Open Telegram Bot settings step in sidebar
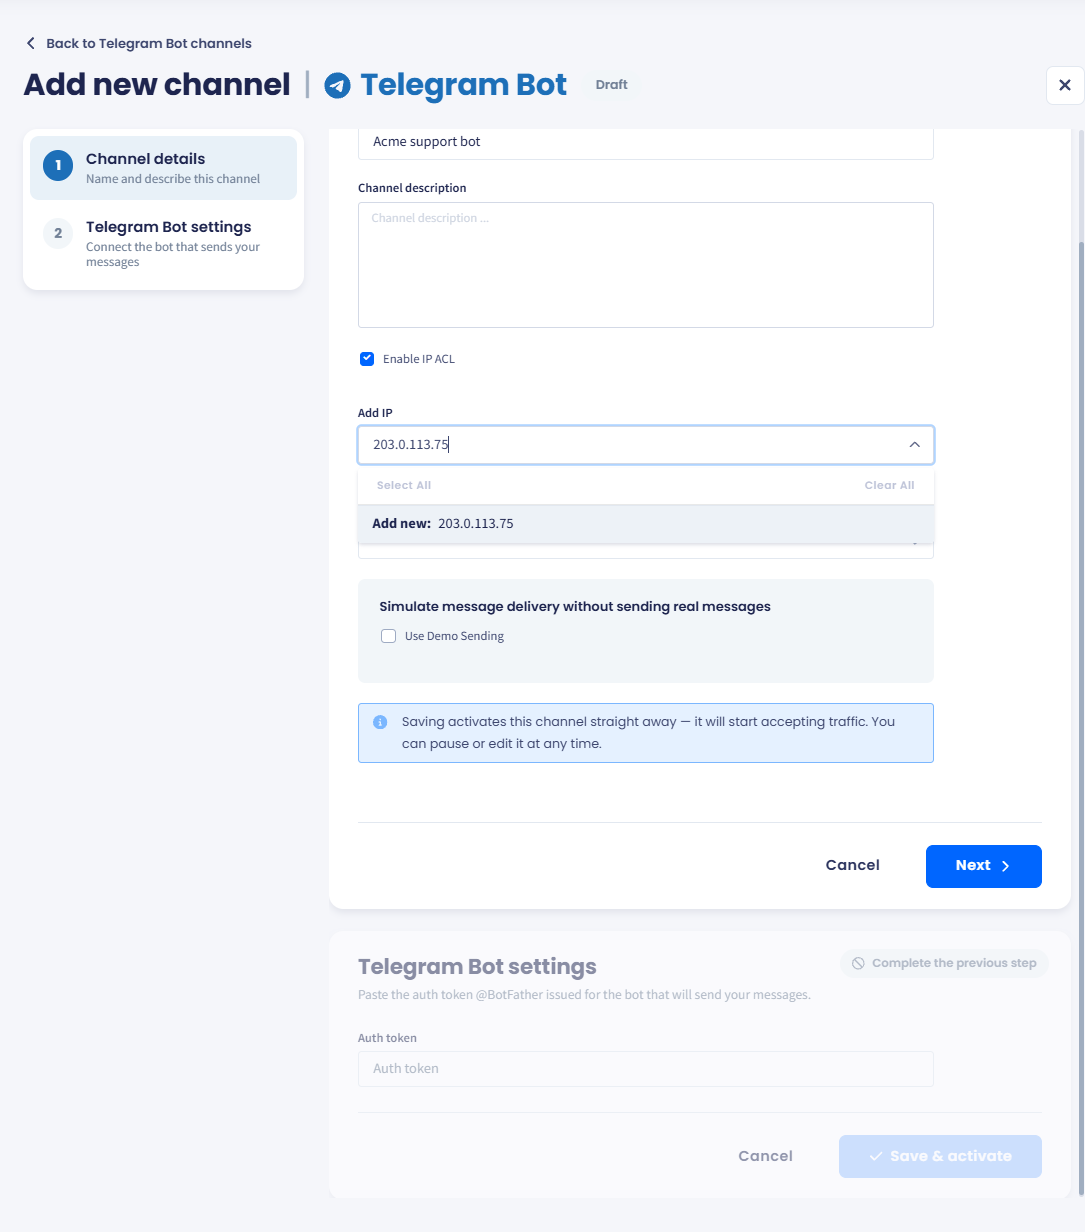Image resolution: width=1085 pixels, height=1232 pixels. tap(163, 244)
